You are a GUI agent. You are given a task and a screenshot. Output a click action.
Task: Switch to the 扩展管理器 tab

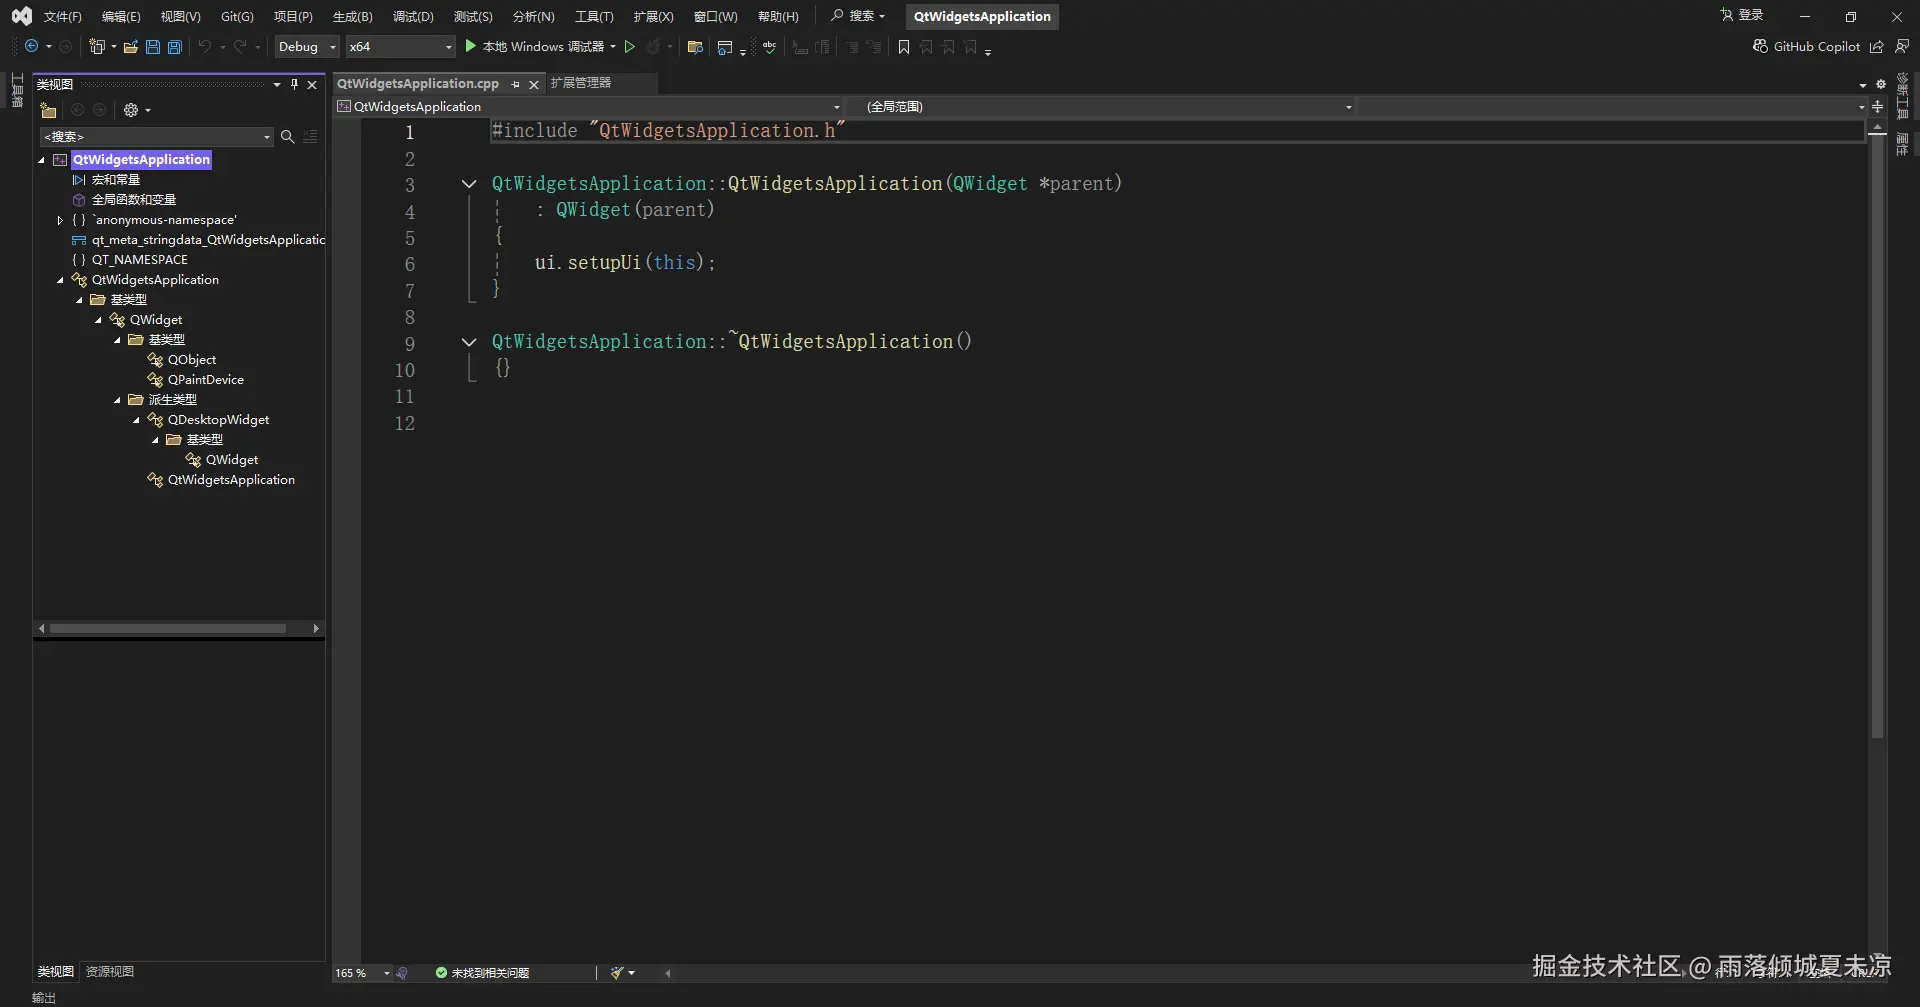(x=580, y=83)
